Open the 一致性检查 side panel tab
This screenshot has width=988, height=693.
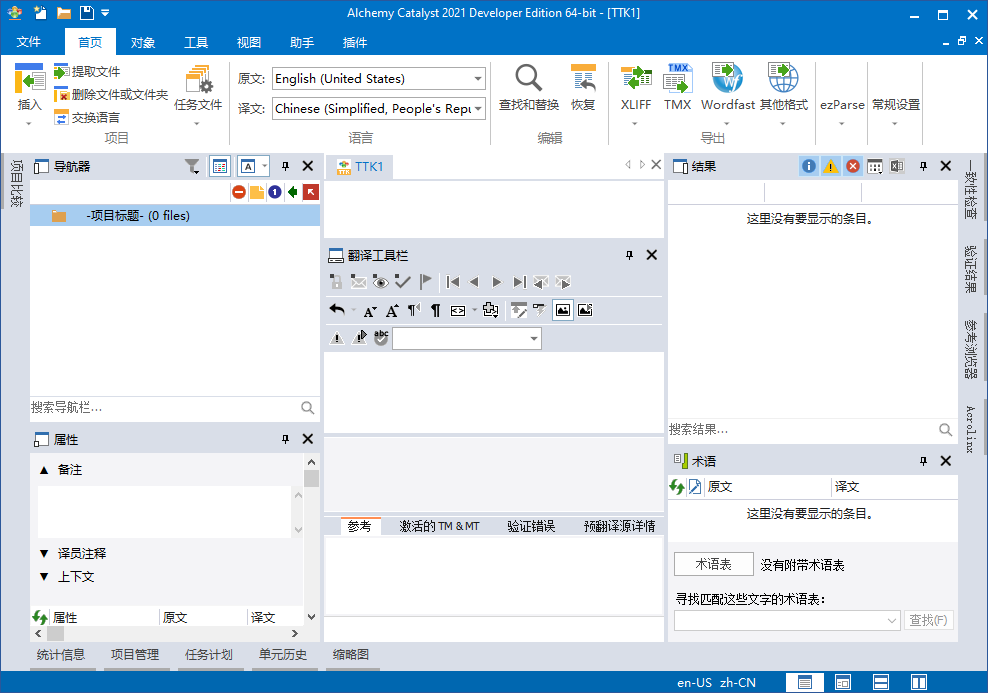(x=971, y=190)
